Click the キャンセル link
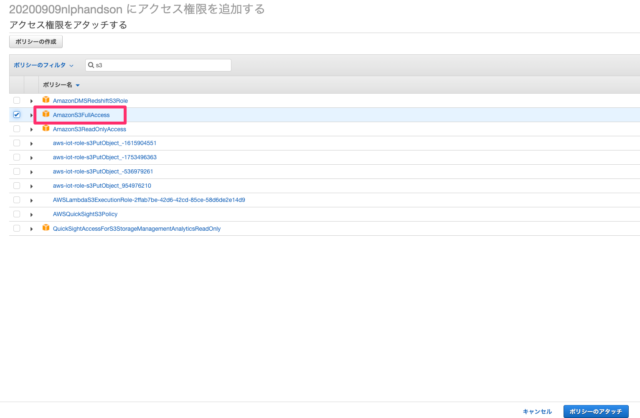This screenshot has height=418, width=640. coord(537,411)
